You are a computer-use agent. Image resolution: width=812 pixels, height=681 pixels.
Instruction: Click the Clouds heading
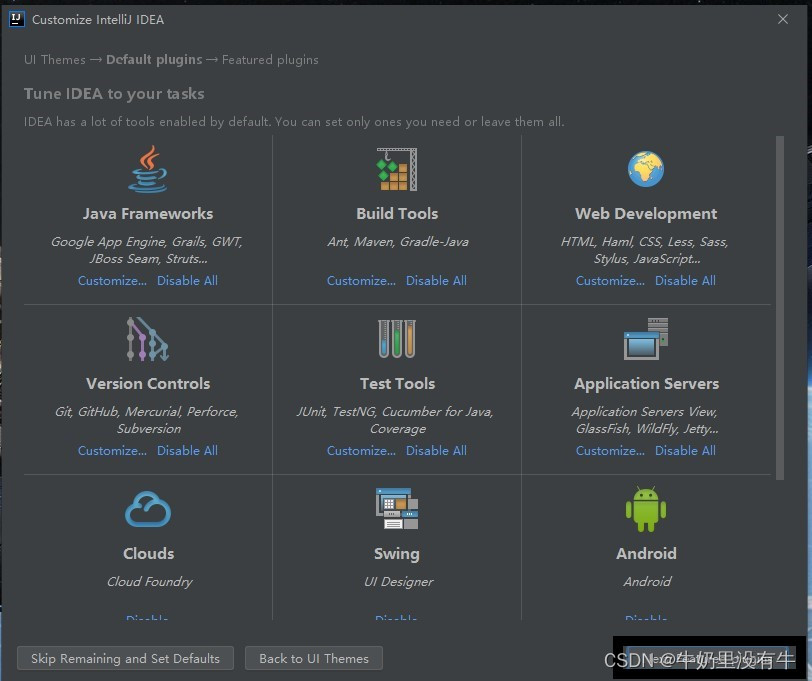149,553
